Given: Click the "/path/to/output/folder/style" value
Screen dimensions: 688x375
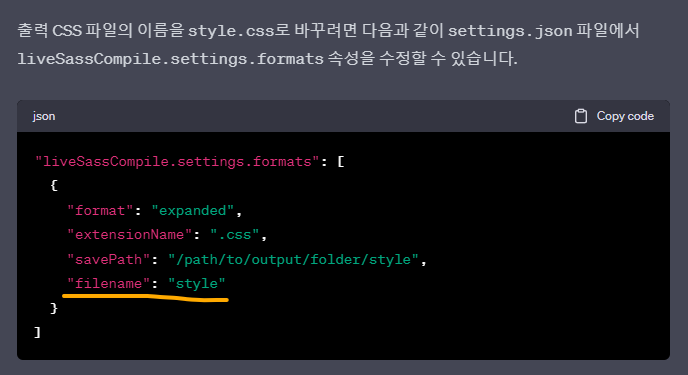Looking at the screenshot, I should click(x=293, y=259).
